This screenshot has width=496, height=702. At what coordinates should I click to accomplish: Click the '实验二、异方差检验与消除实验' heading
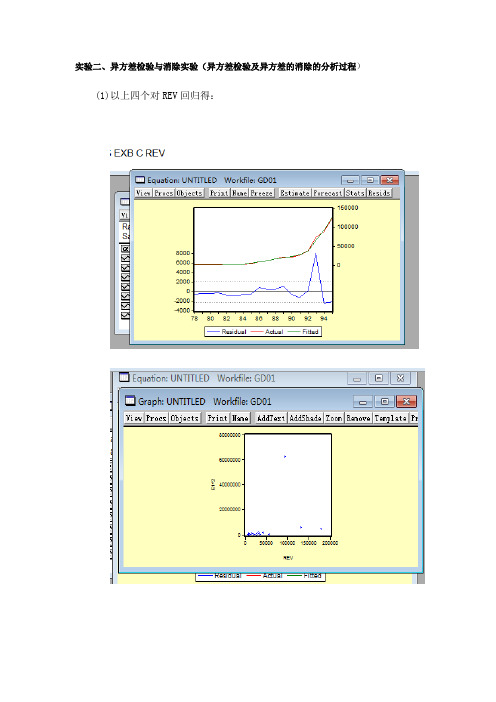[x=136, y=67]
